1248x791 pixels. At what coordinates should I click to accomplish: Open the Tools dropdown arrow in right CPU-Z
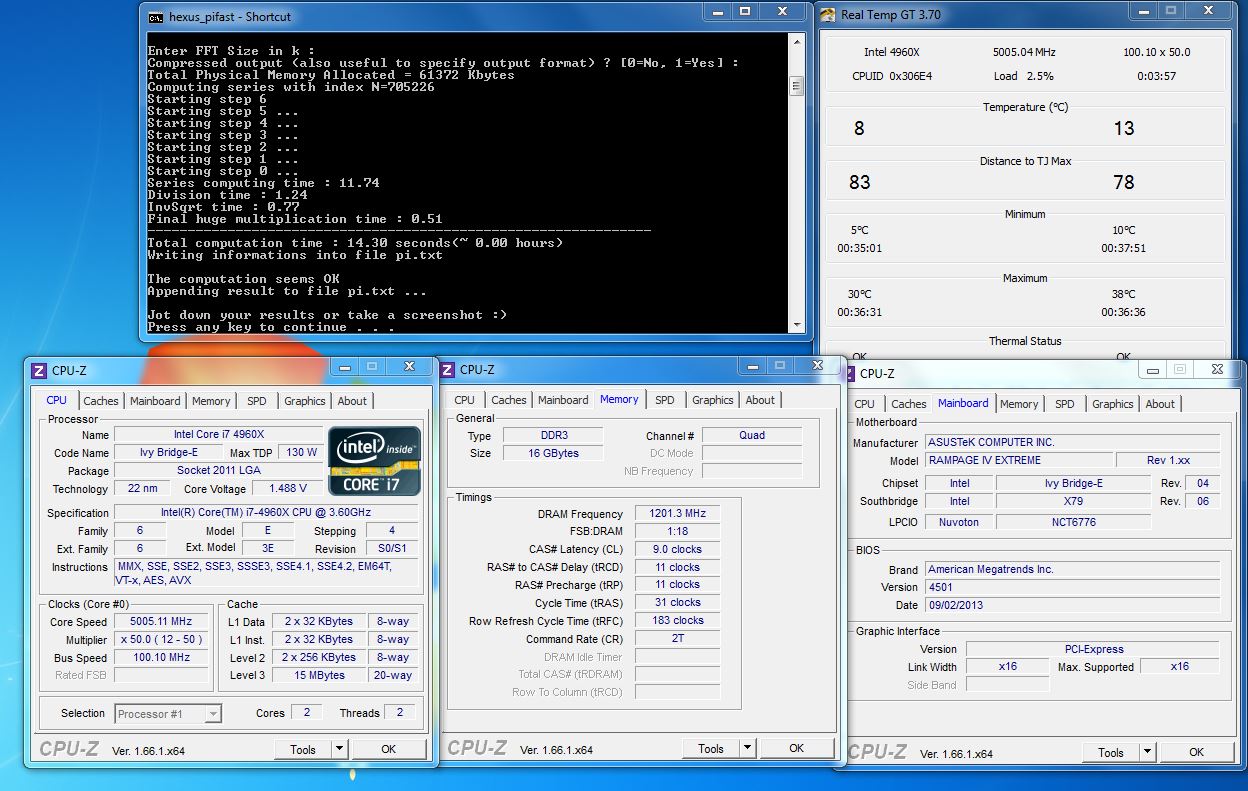coord(1147,752)
